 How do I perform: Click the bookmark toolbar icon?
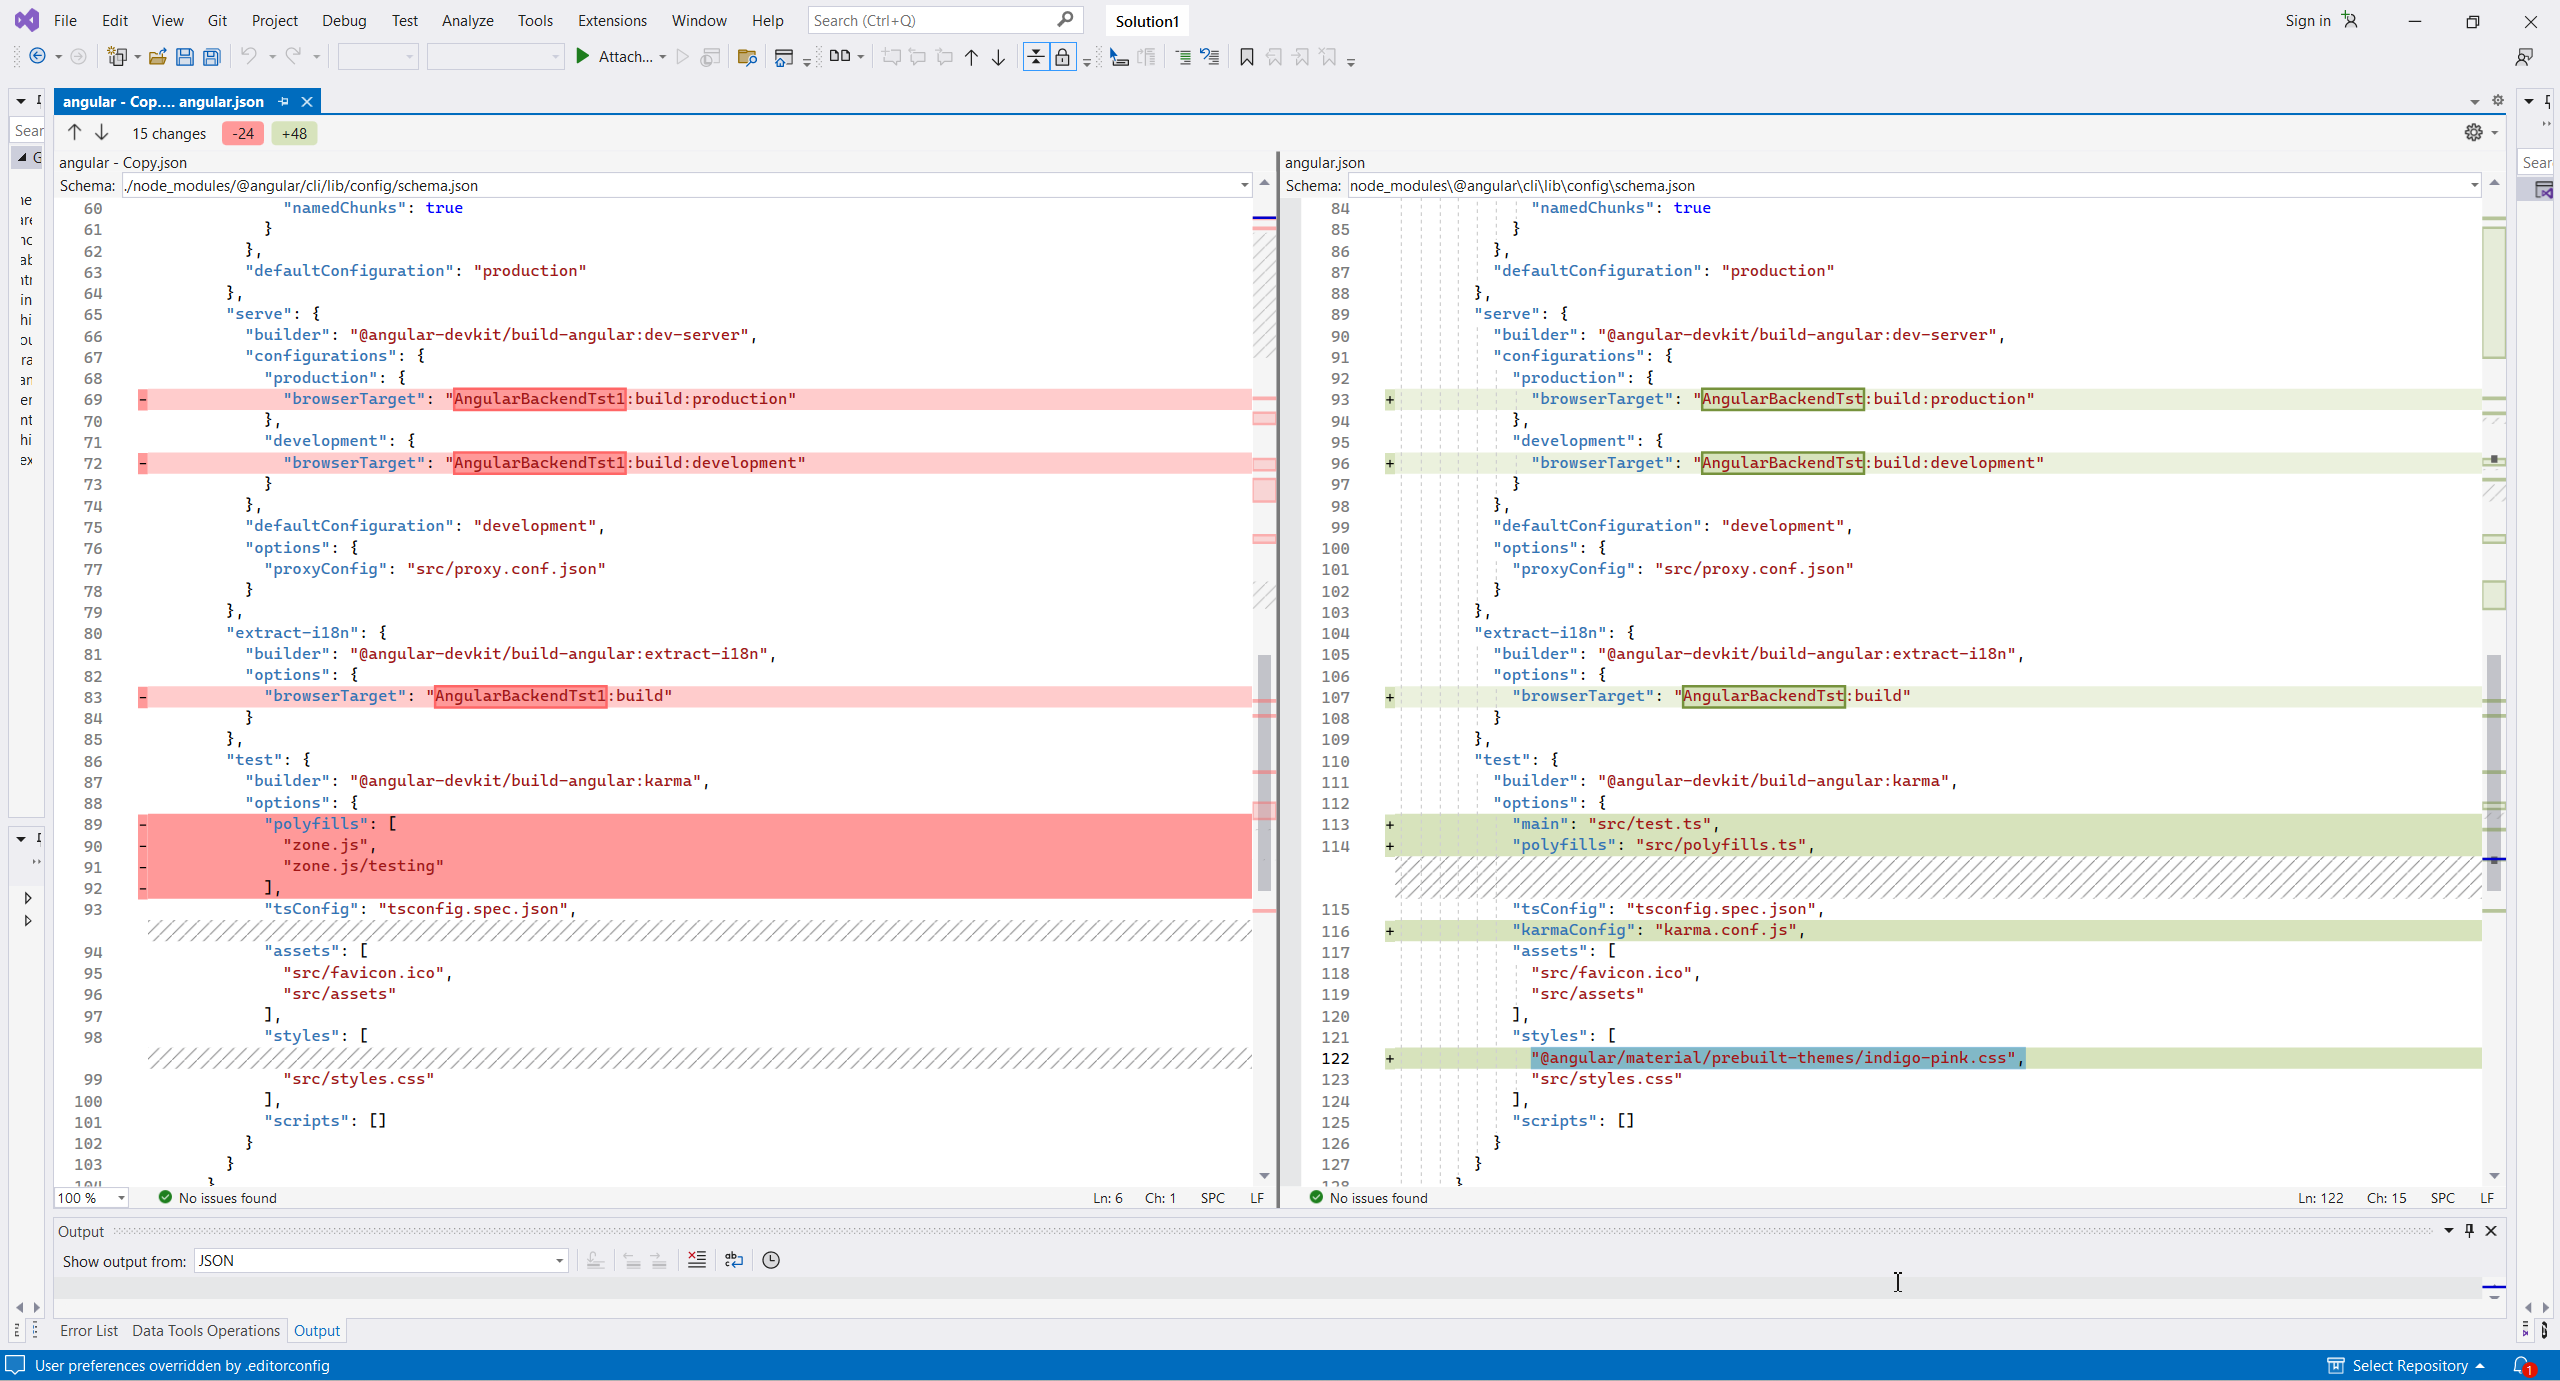(1246, 57)
